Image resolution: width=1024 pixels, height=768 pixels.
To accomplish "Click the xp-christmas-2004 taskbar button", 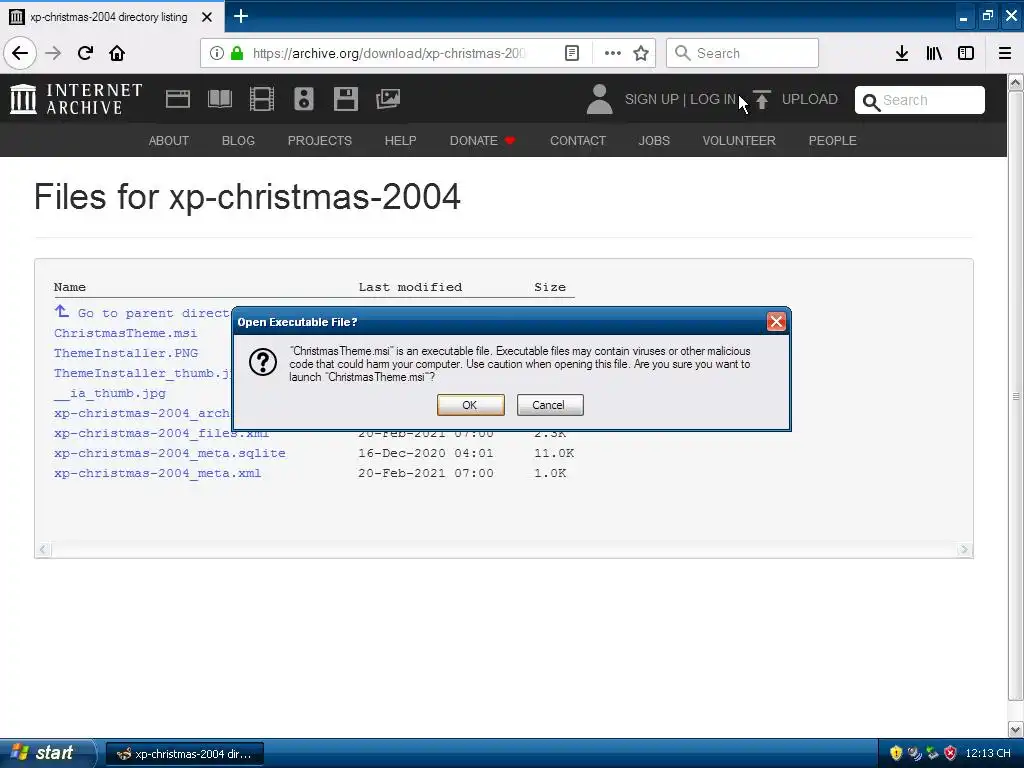I will (x=185, y=754).
